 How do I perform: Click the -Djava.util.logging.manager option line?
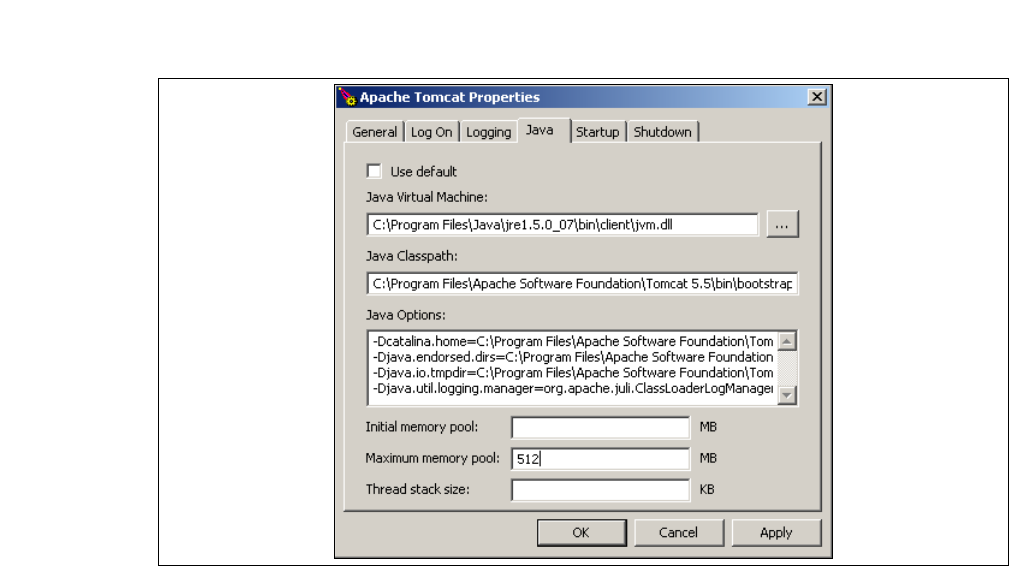[573, 388]
